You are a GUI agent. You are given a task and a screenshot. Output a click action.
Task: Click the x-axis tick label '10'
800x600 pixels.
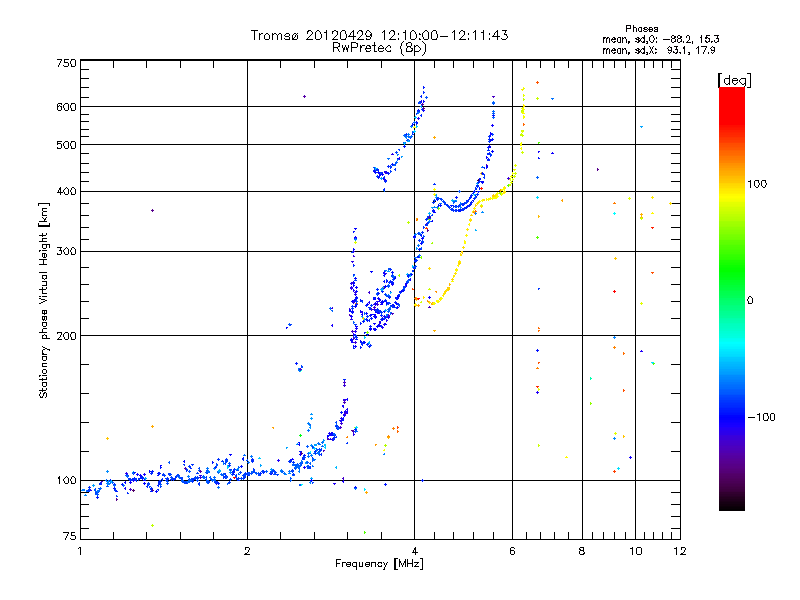[635, 551]
